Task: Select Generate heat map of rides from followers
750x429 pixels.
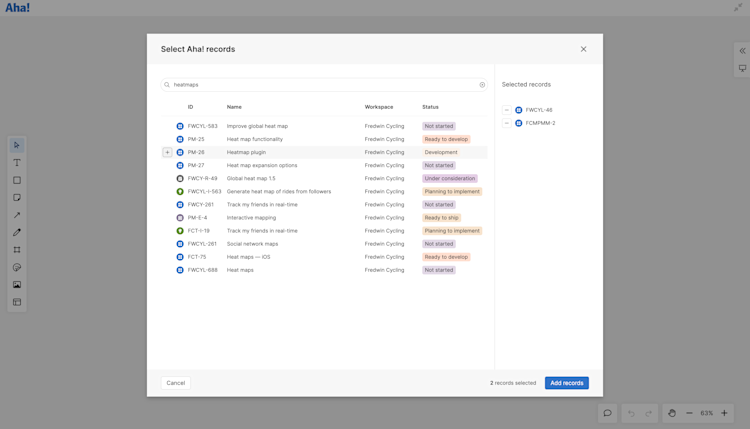Action: (278, 191)
